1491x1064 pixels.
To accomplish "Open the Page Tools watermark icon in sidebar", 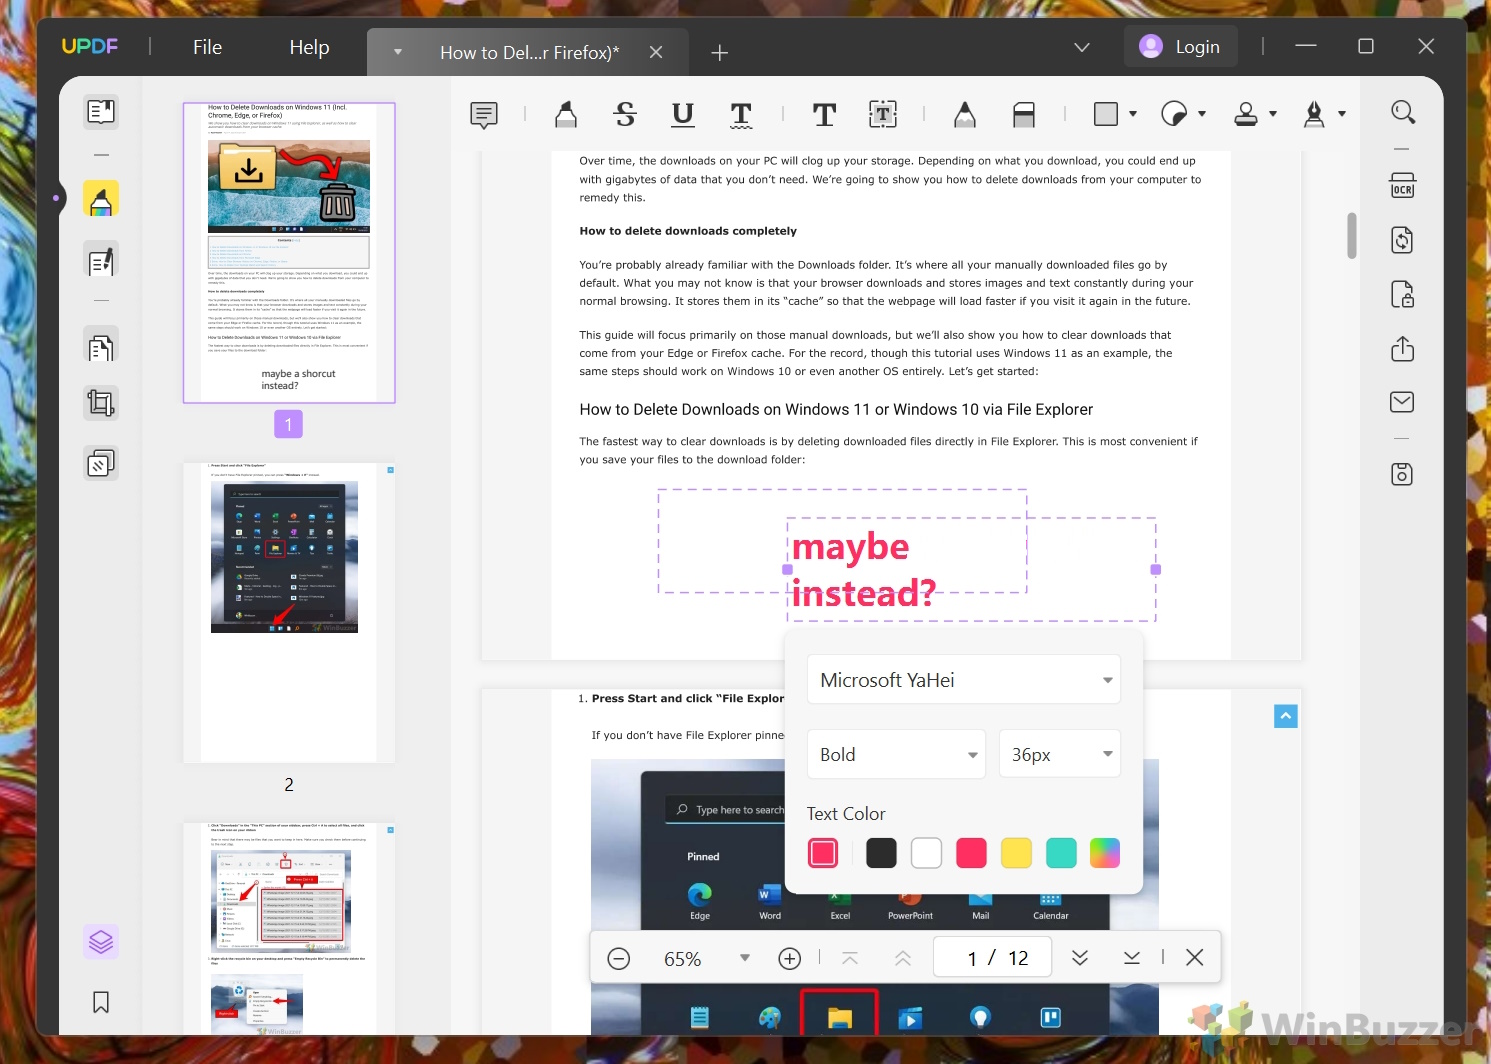I will tap(101, 463).
